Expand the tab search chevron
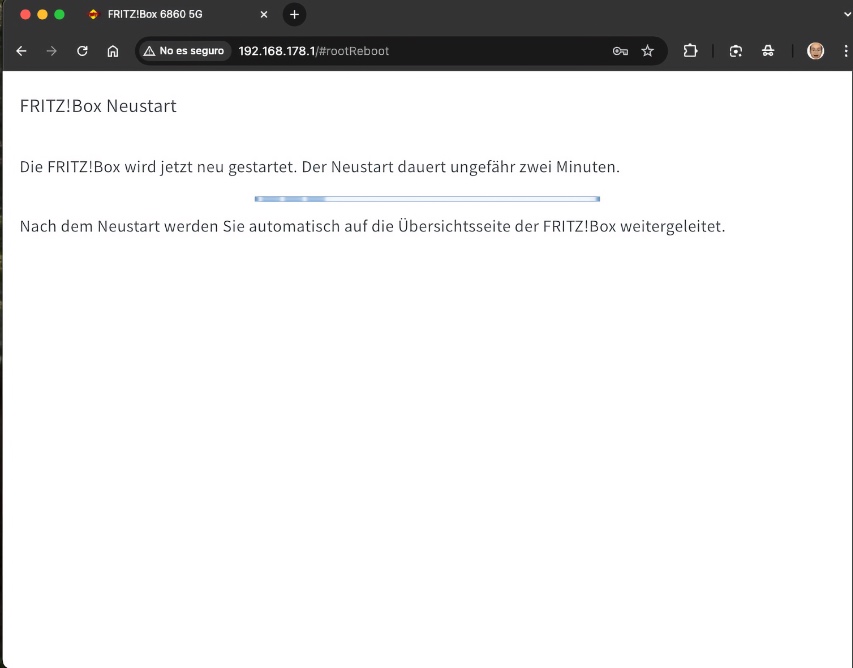 [x=848, y=15]
